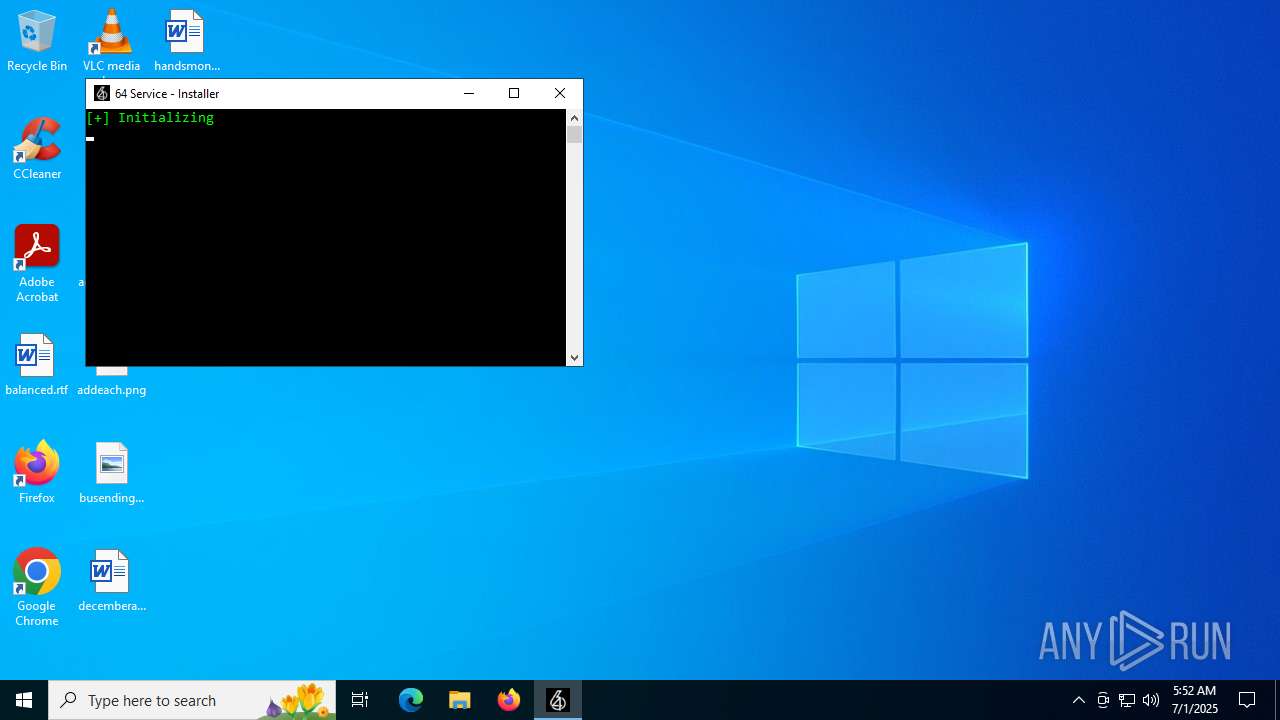1280x720 pixels.
Task: Open File Explorer from taskbar
Action: click(x=460, y=700)
